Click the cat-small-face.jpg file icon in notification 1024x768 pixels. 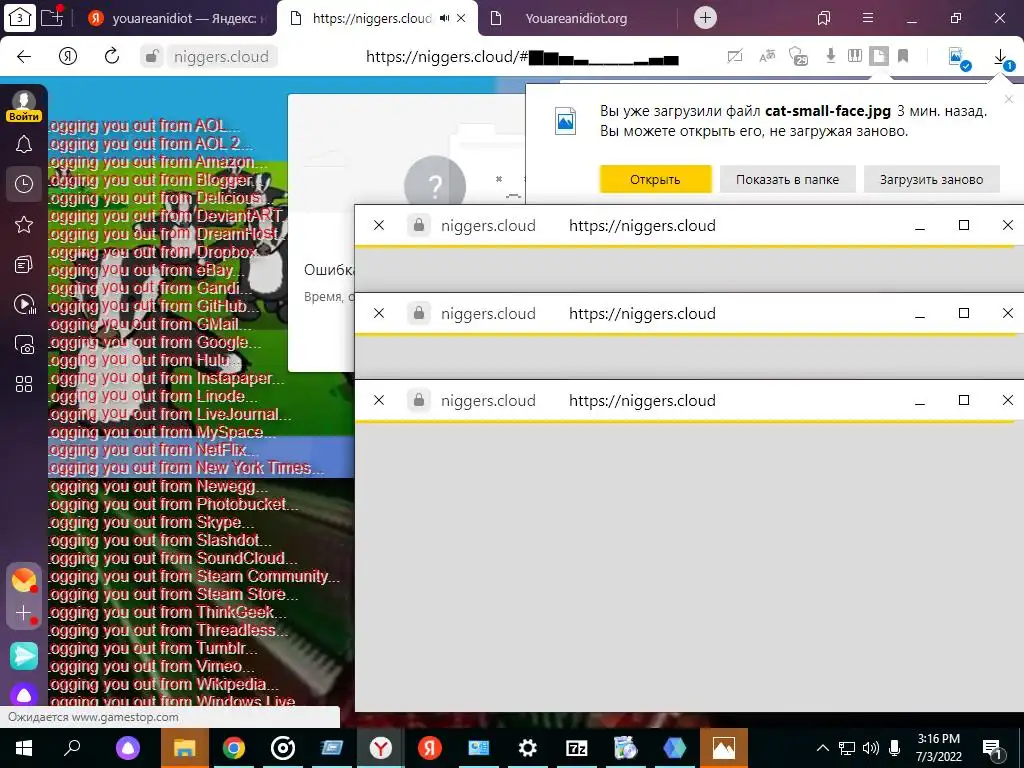(x=565, y=121)
